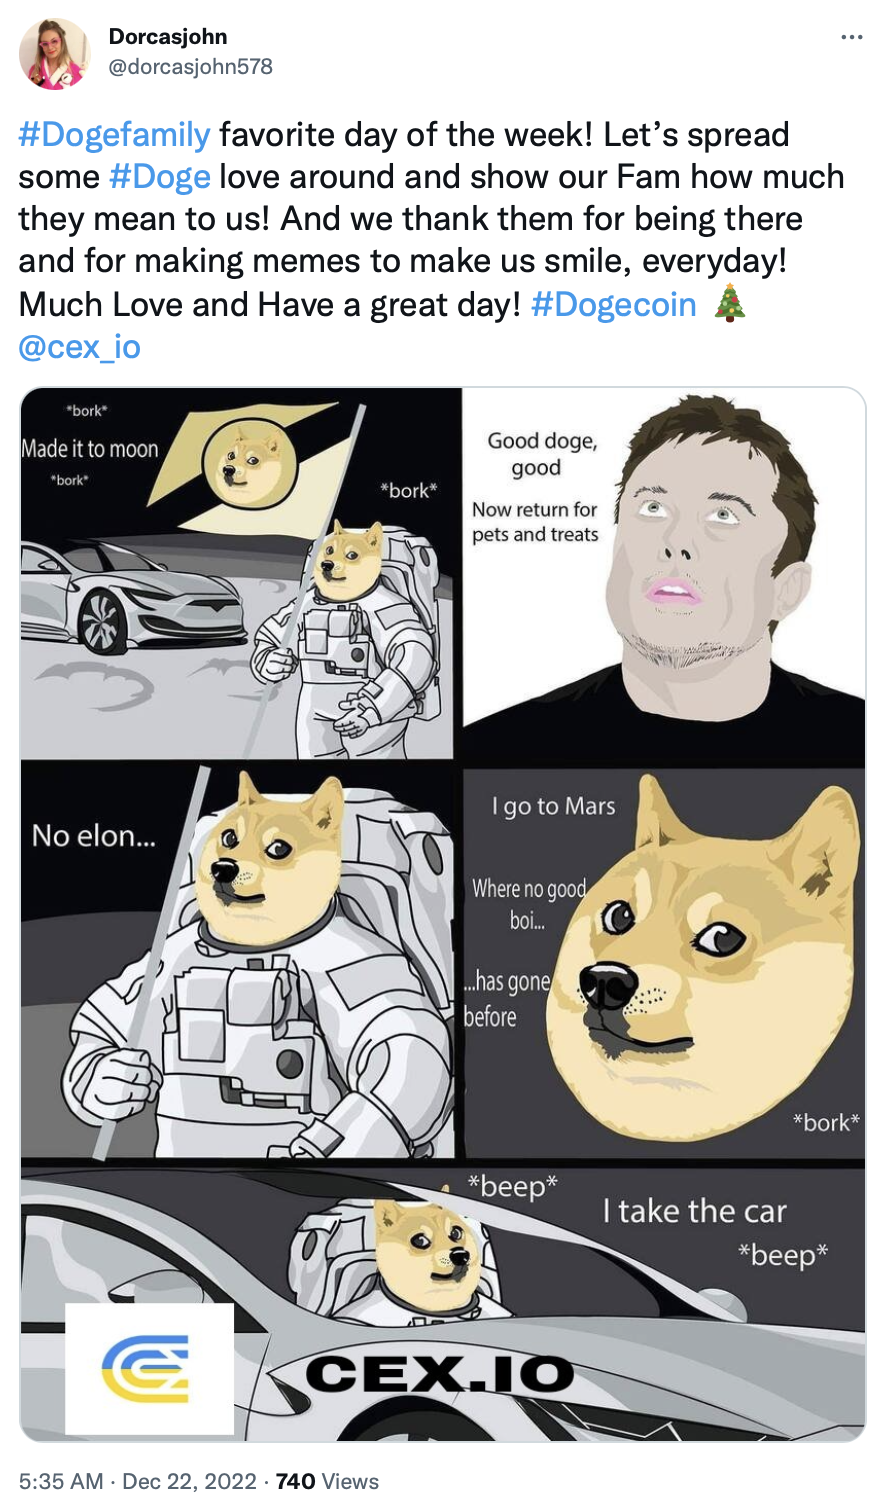Viewport: 886px width, 1504px height.
Task: Open the @dorcasjohn578 handle
Action: tap(190, 66)
